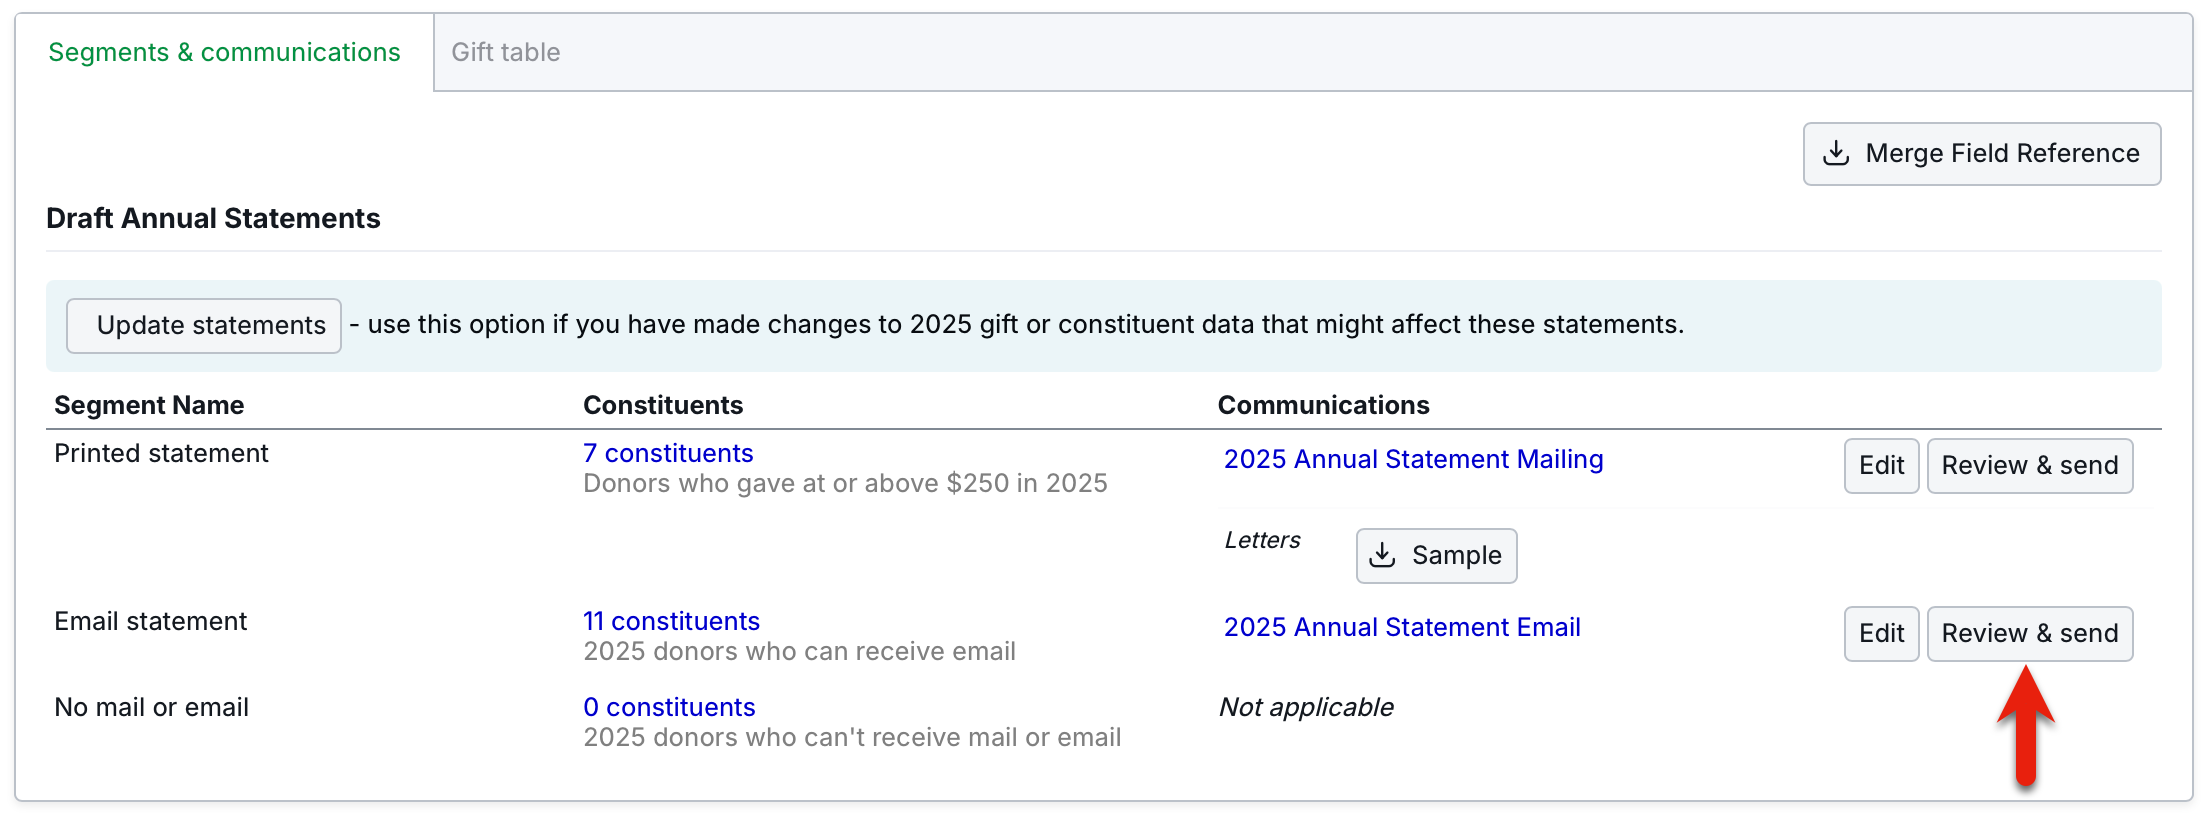The image size is (2206, 816).
Task: Open the 0 constituents link
Action: 669,707
